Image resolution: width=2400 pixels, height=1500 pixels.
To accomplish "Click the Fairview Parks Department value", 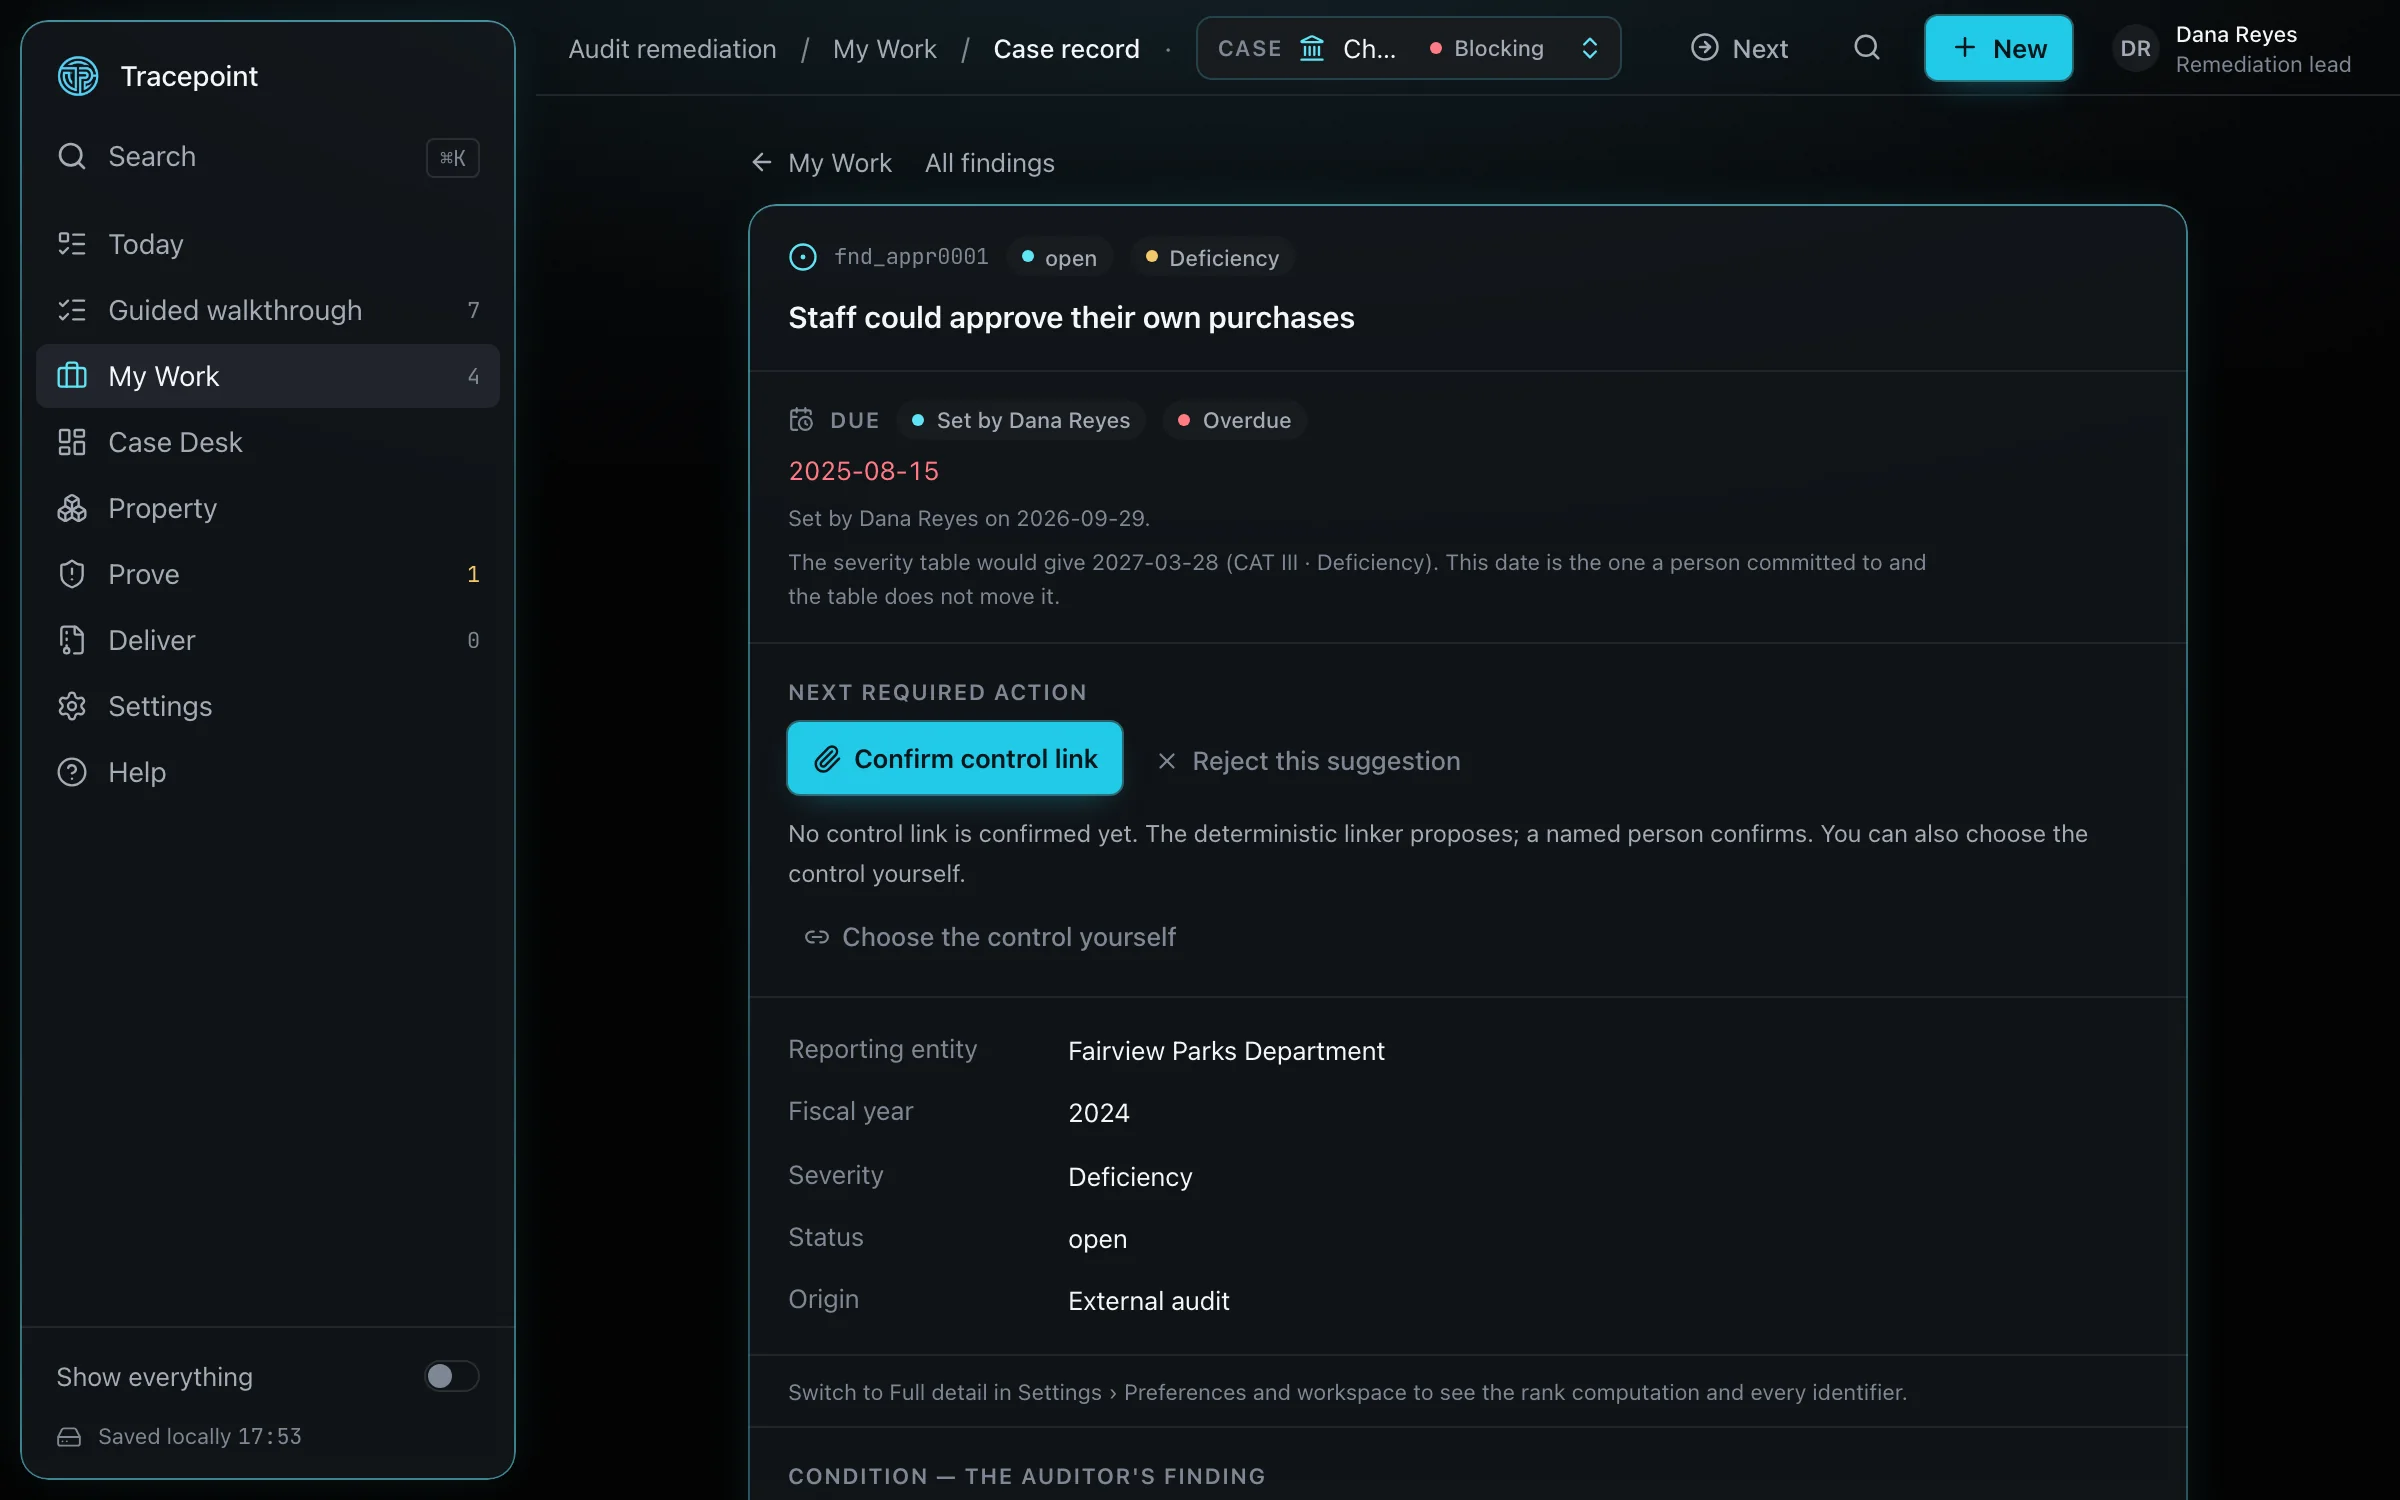I will pyautogui.click(x=1226, y=1051).
